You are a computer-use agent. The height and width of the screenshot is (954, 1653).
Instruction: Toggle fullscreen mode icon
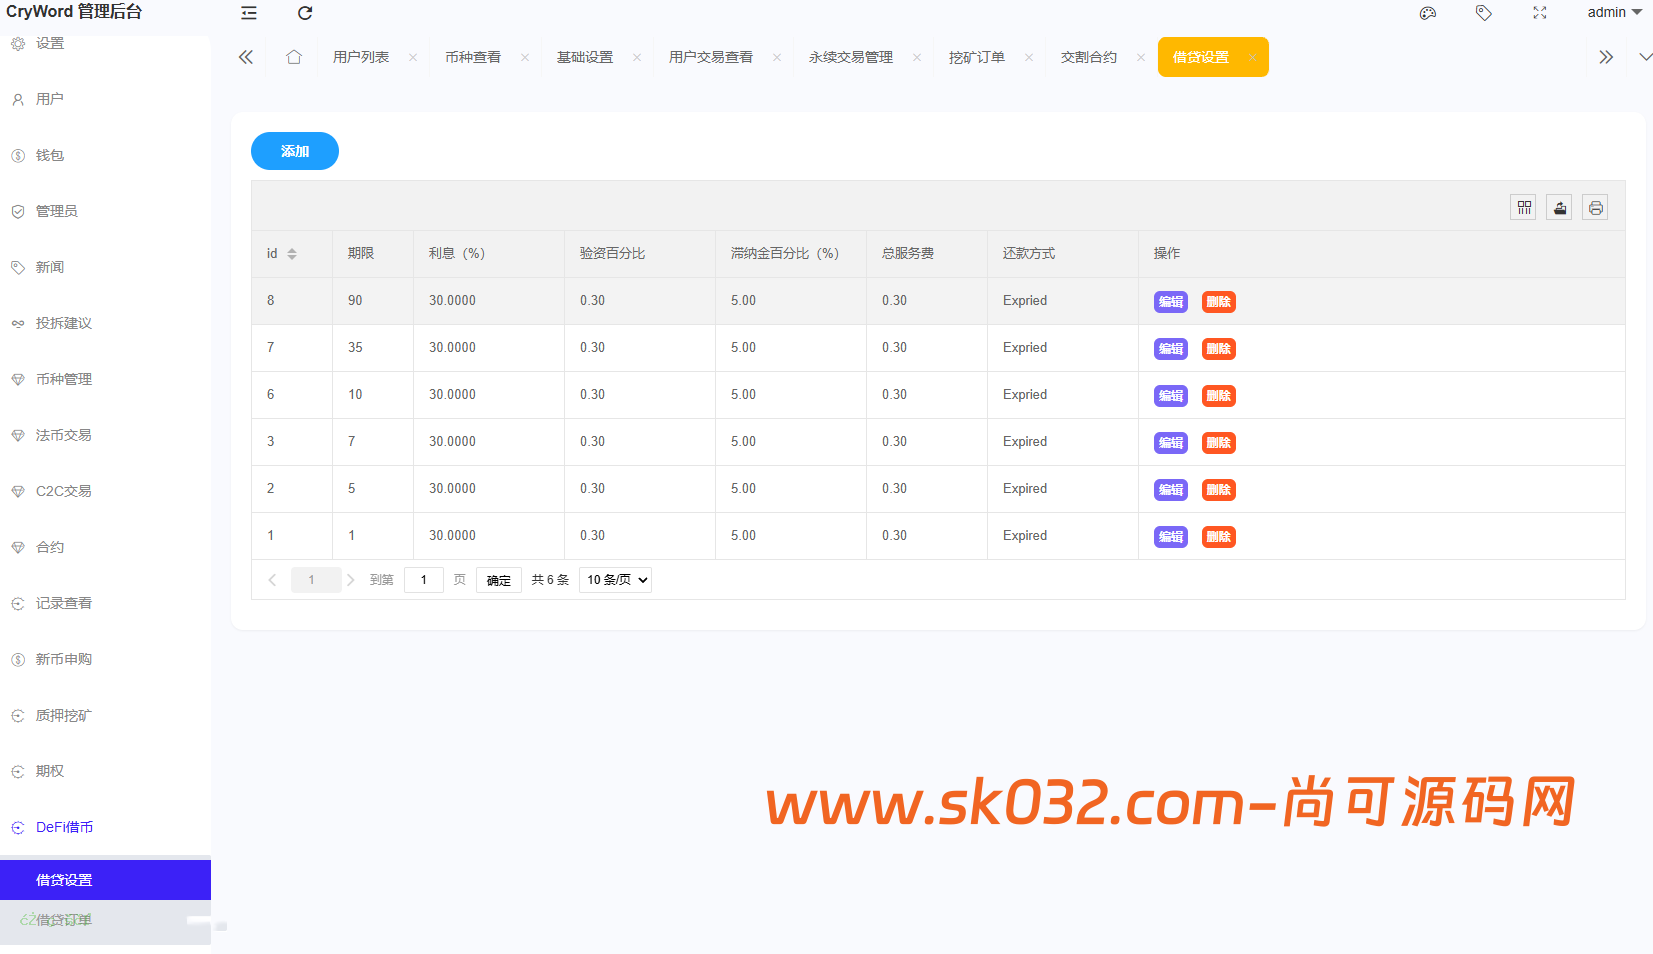[1540, 13]
